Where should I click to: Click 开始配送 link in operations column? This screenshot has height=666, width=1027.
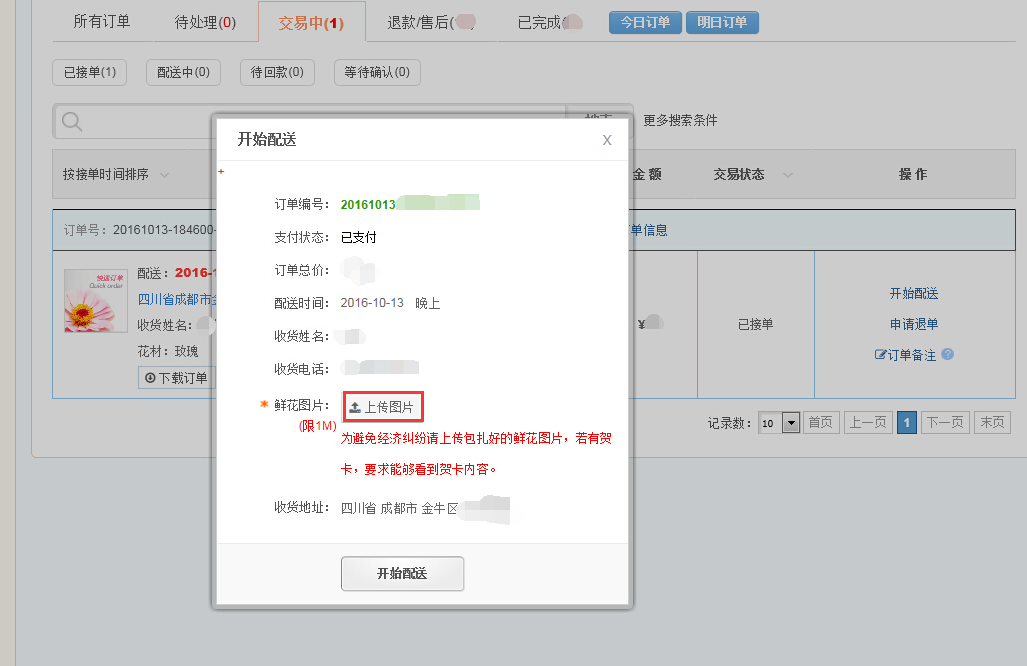click(913, 293)
